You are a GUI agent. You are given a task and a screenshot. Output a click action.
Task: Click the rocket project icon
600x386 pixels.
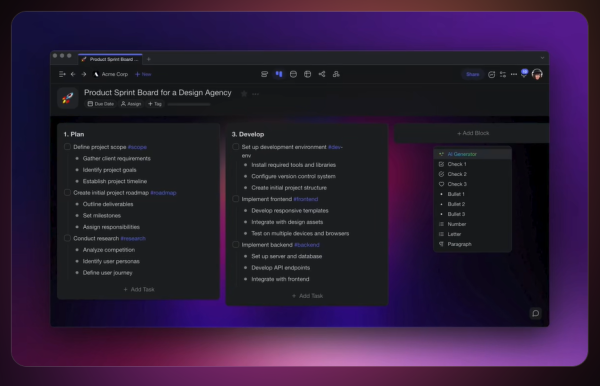pyautogui.click(x=68, y=98)
